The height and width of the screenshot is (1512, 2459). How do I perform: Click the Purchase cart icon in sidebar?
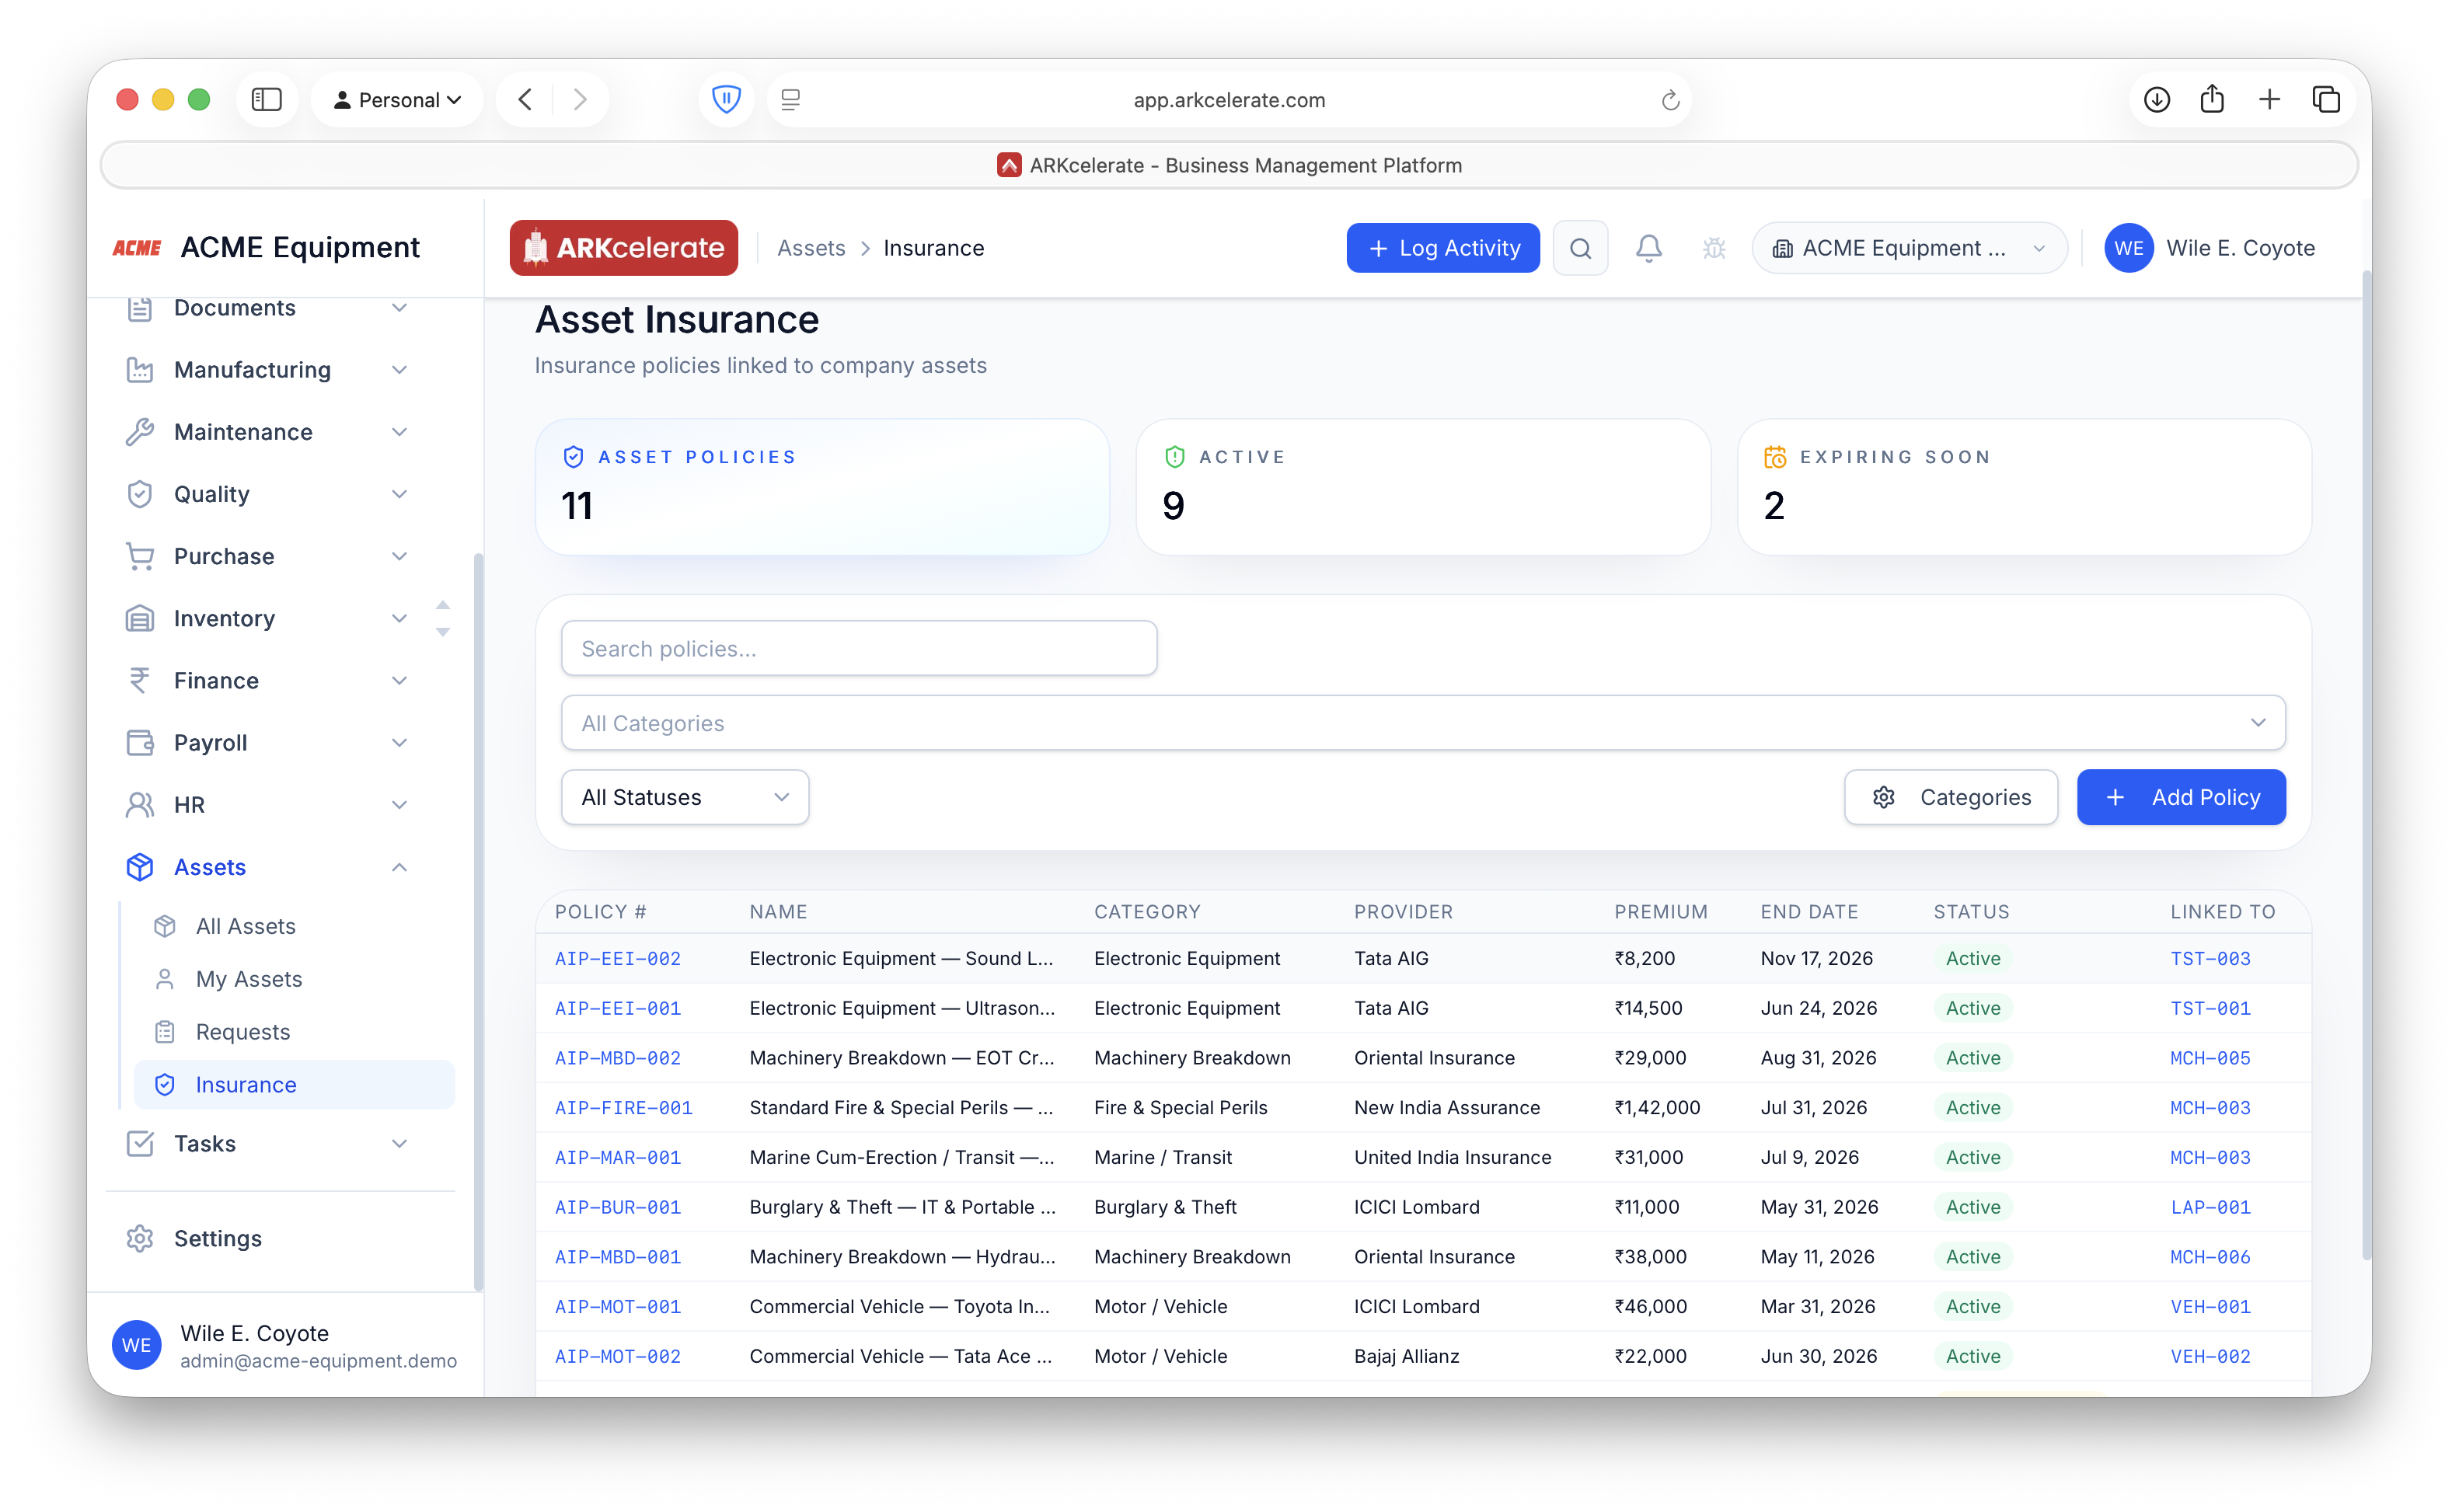pos(139,556)
